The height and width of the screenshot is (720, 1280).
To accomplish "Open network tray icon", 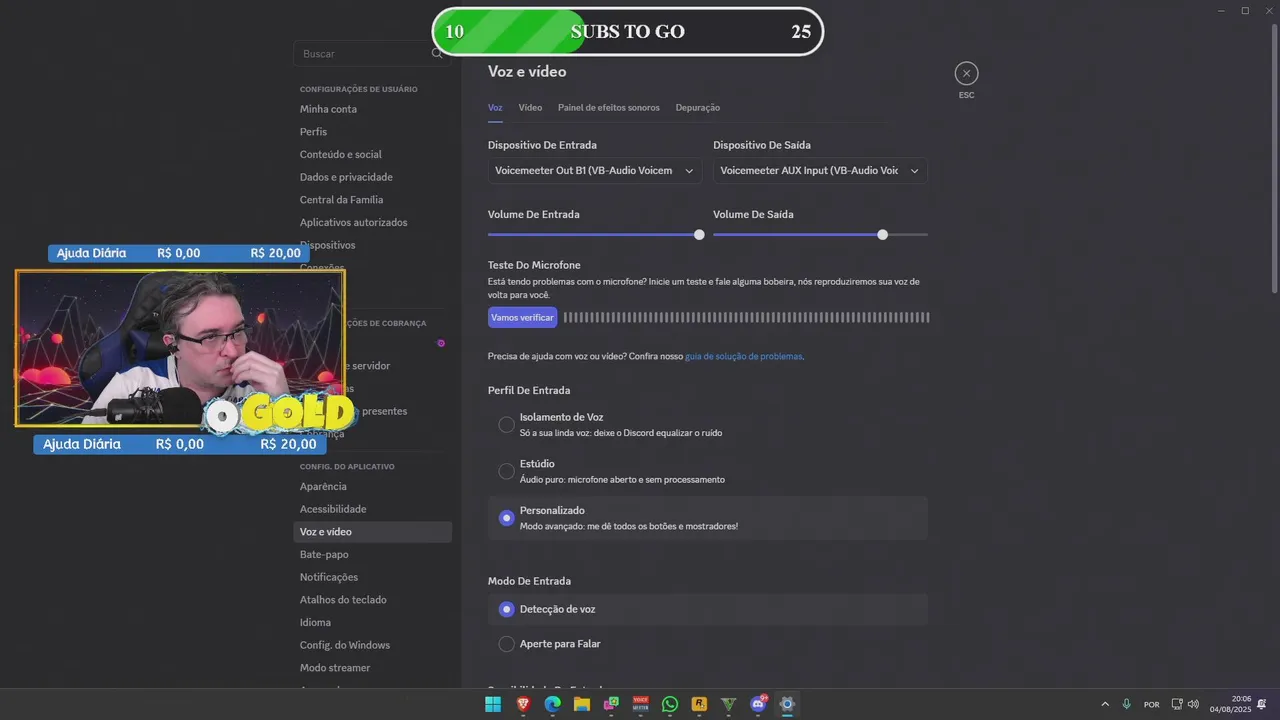I will point(1177,704).
